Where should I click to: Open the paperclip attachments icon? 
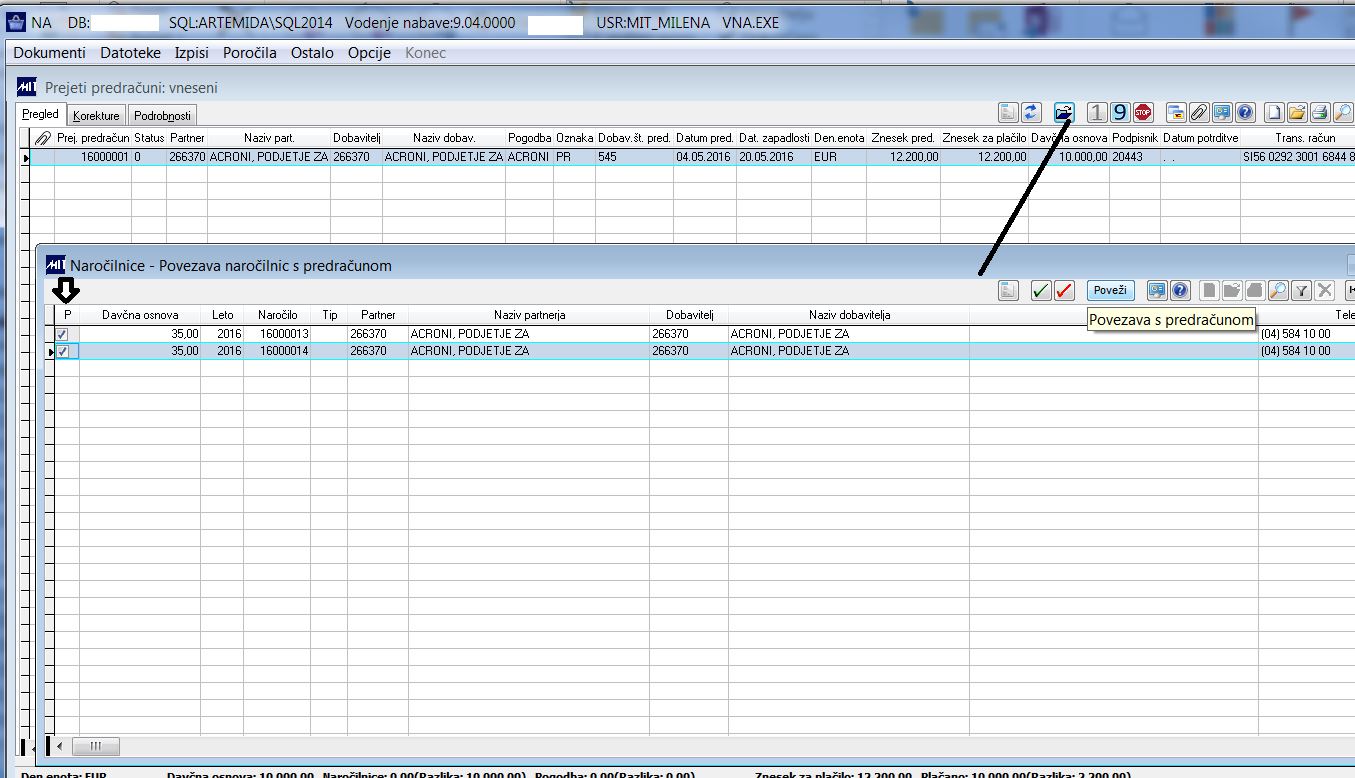click(x=1198, y=112)
